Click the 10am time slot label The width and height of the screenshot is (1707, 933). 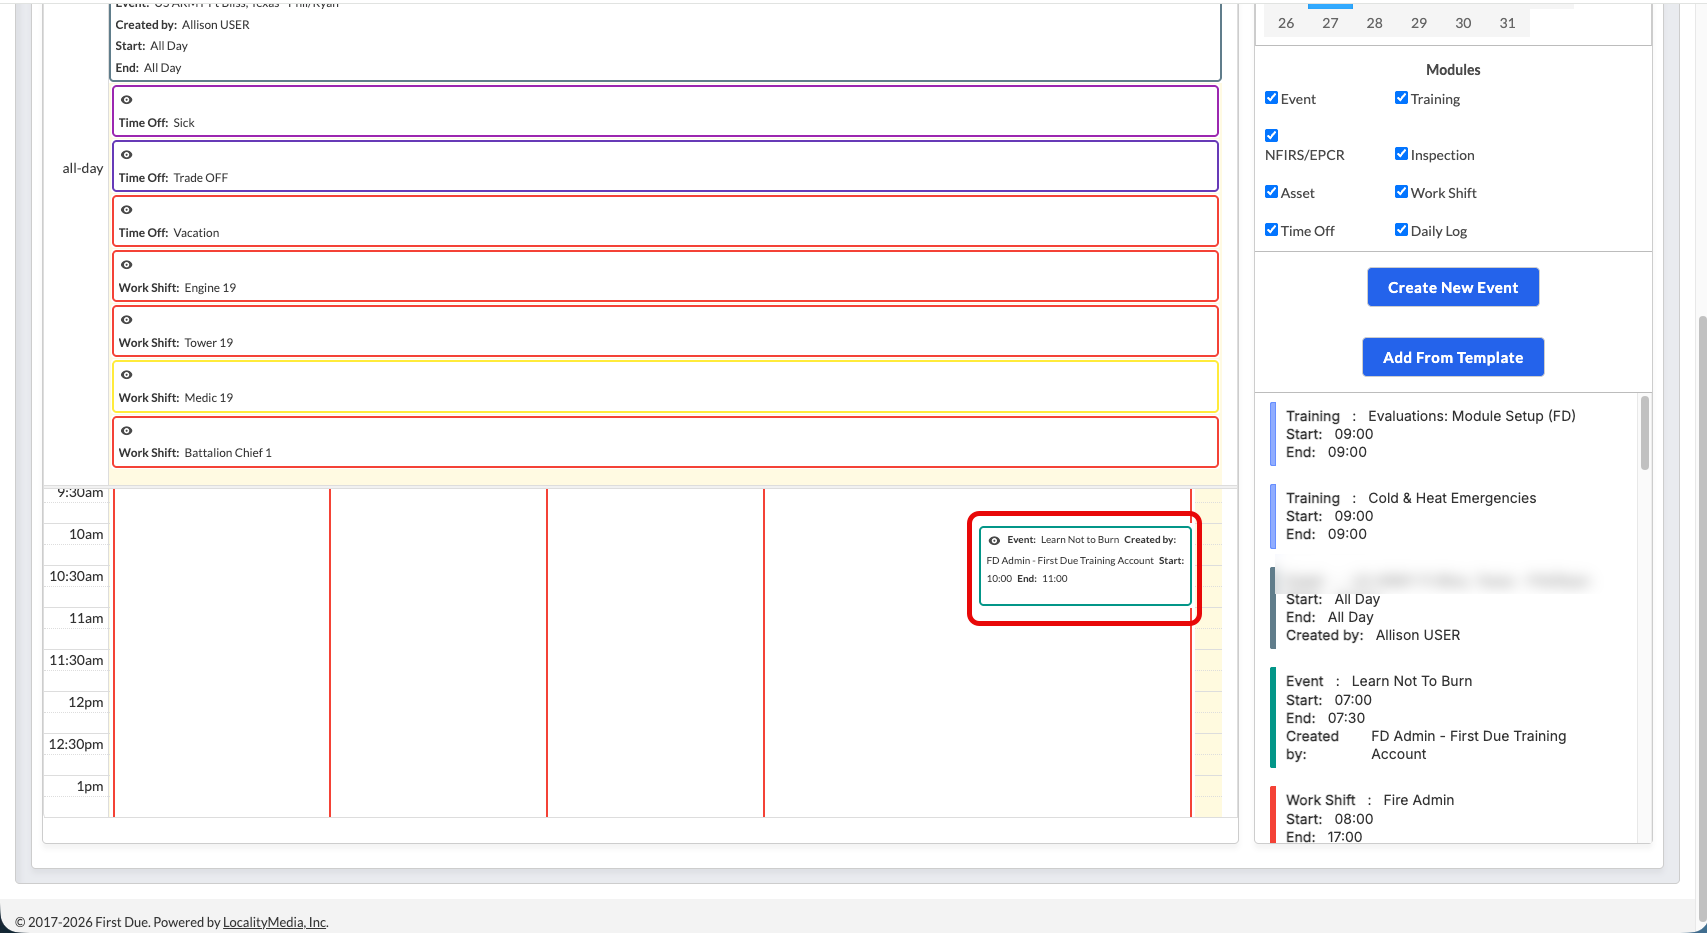86,535
